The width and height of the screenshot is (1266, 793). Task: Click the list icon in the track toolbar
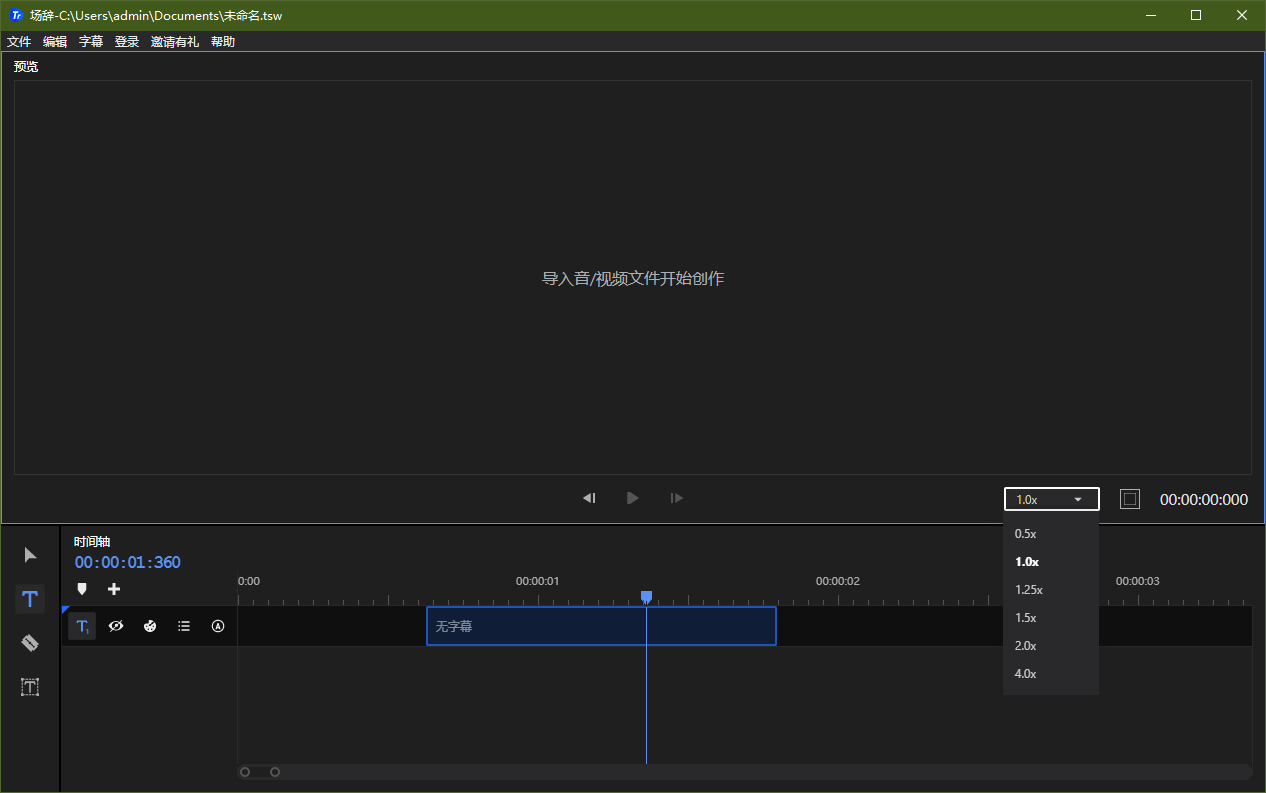pyautogui.click(x=183, y=626)
